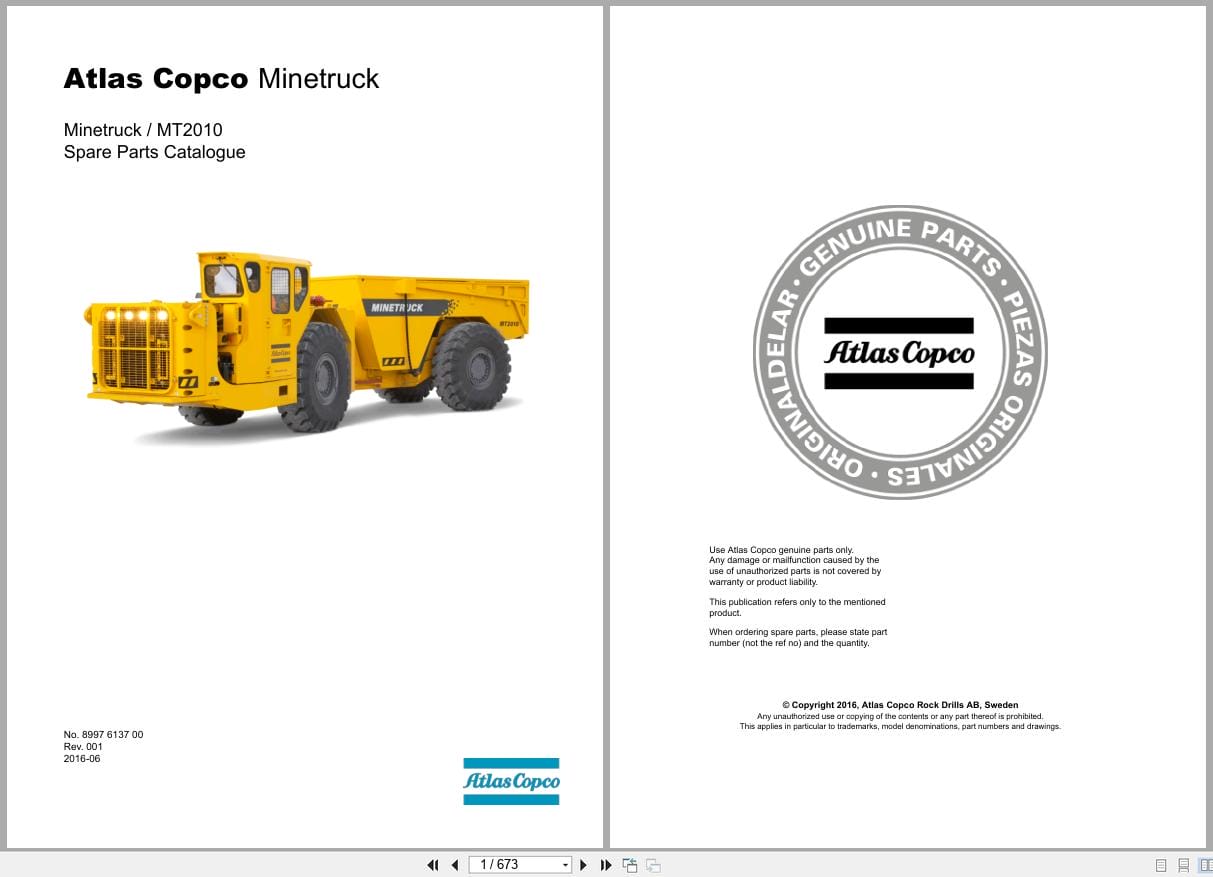Click the 'When ordering spare parts' paragraph
Screen dimensions: 1213x877
click(798, 638)
